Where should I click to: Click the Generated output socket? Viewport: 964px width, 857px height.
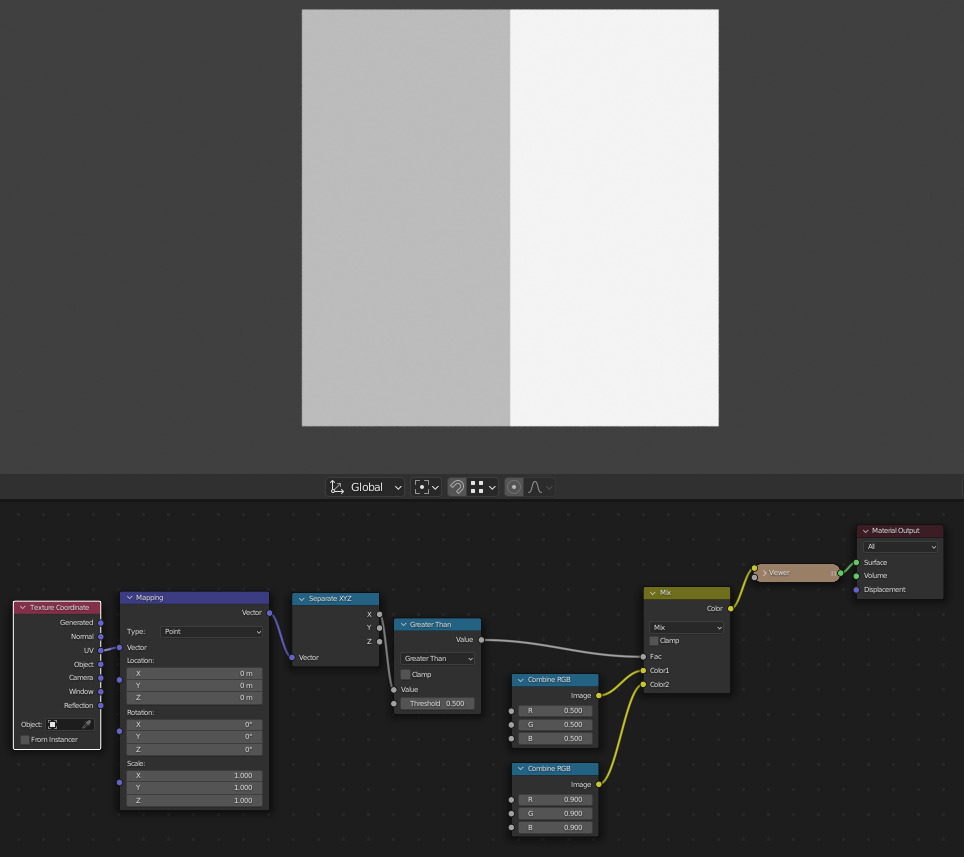pyautogui.click(x=101, y=623)
